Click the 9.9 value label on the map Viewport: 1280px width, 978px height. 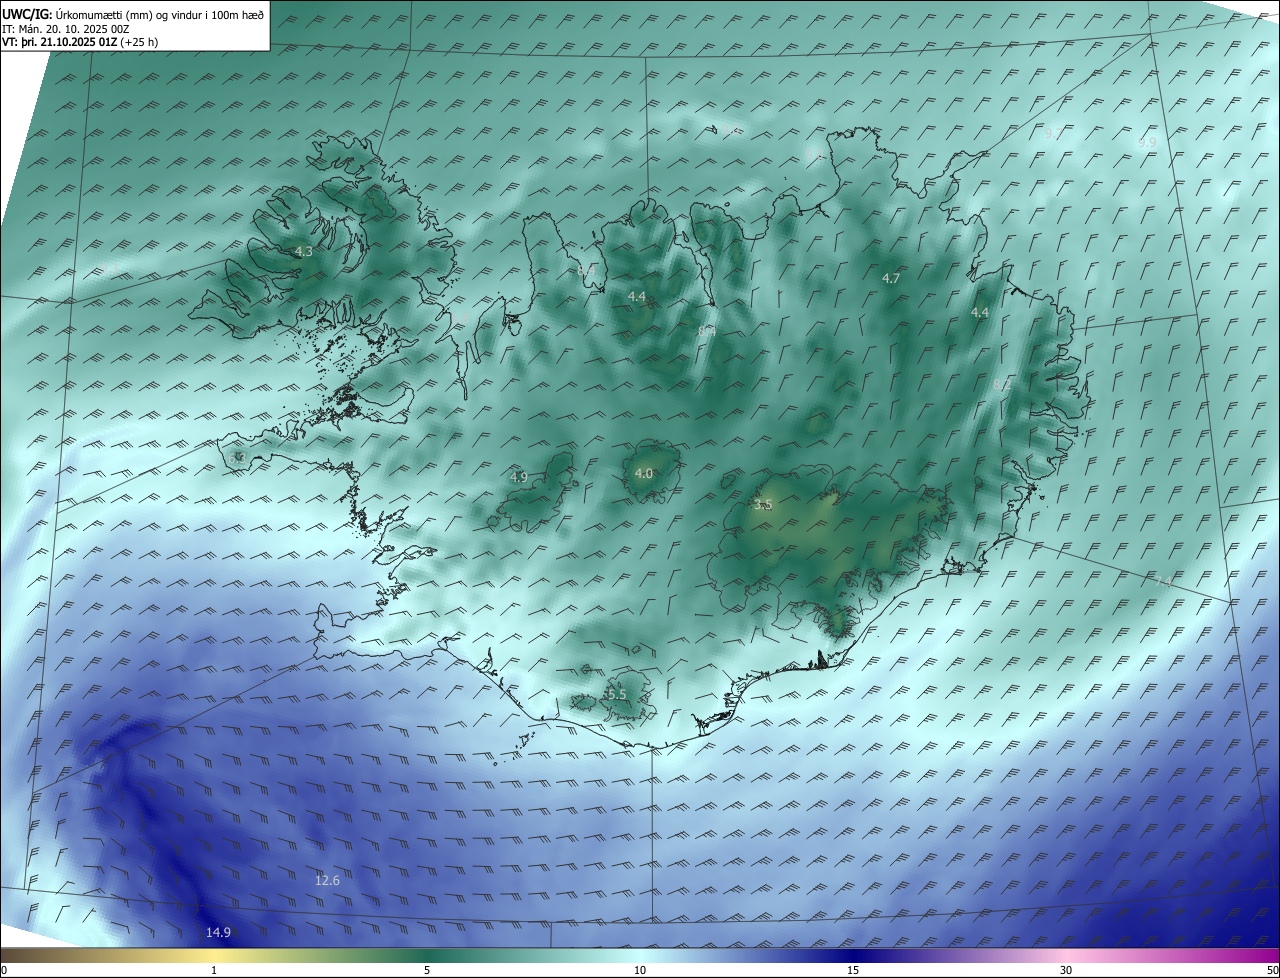click(x=1147, y=143)
